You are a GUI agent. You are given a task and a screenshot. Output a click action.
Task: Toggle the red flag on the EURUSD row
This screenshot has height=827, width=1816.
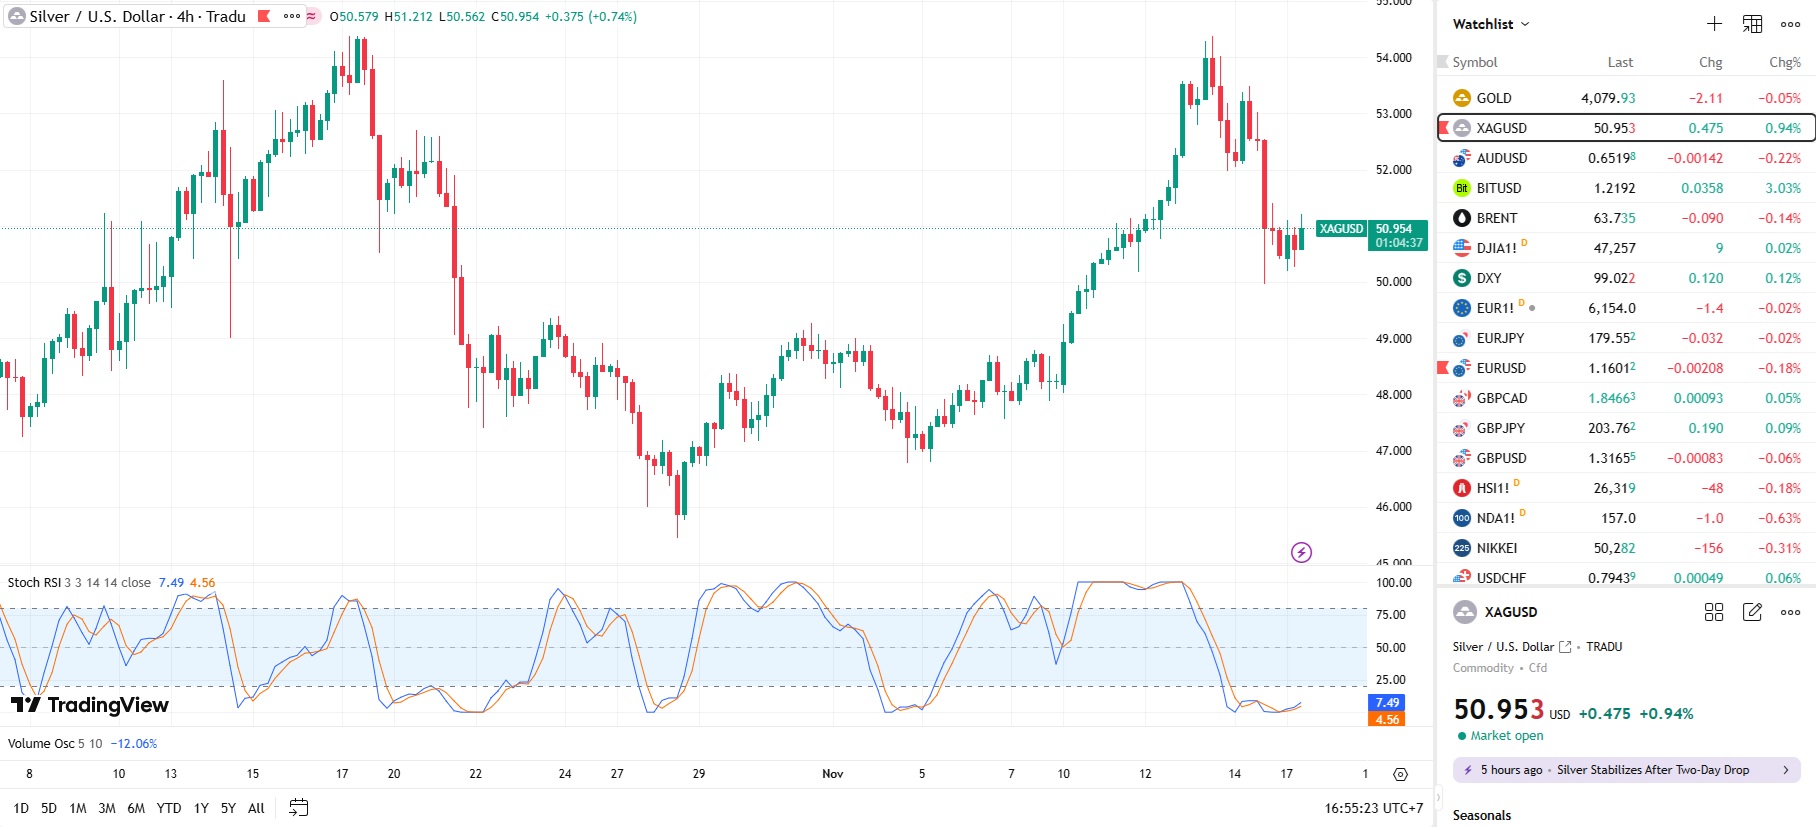[x=1443, y=368]
